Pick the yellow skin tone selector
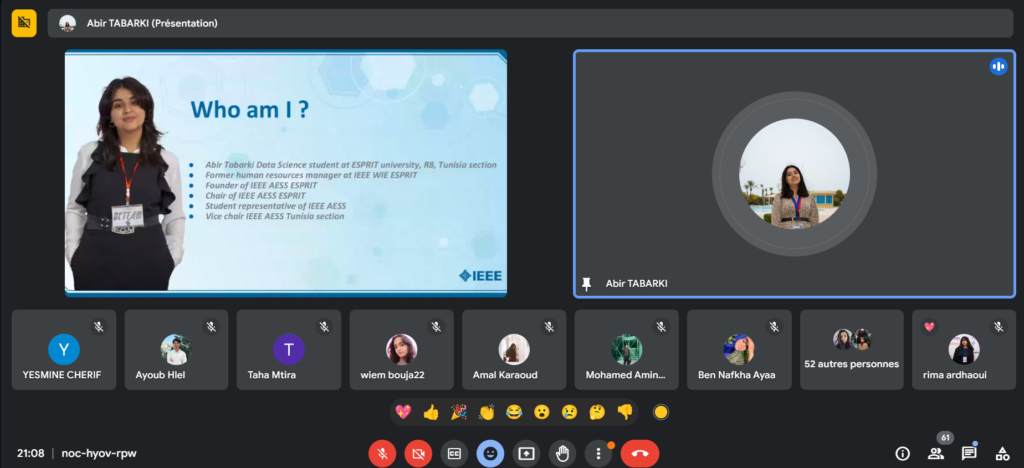 [661, 412]
